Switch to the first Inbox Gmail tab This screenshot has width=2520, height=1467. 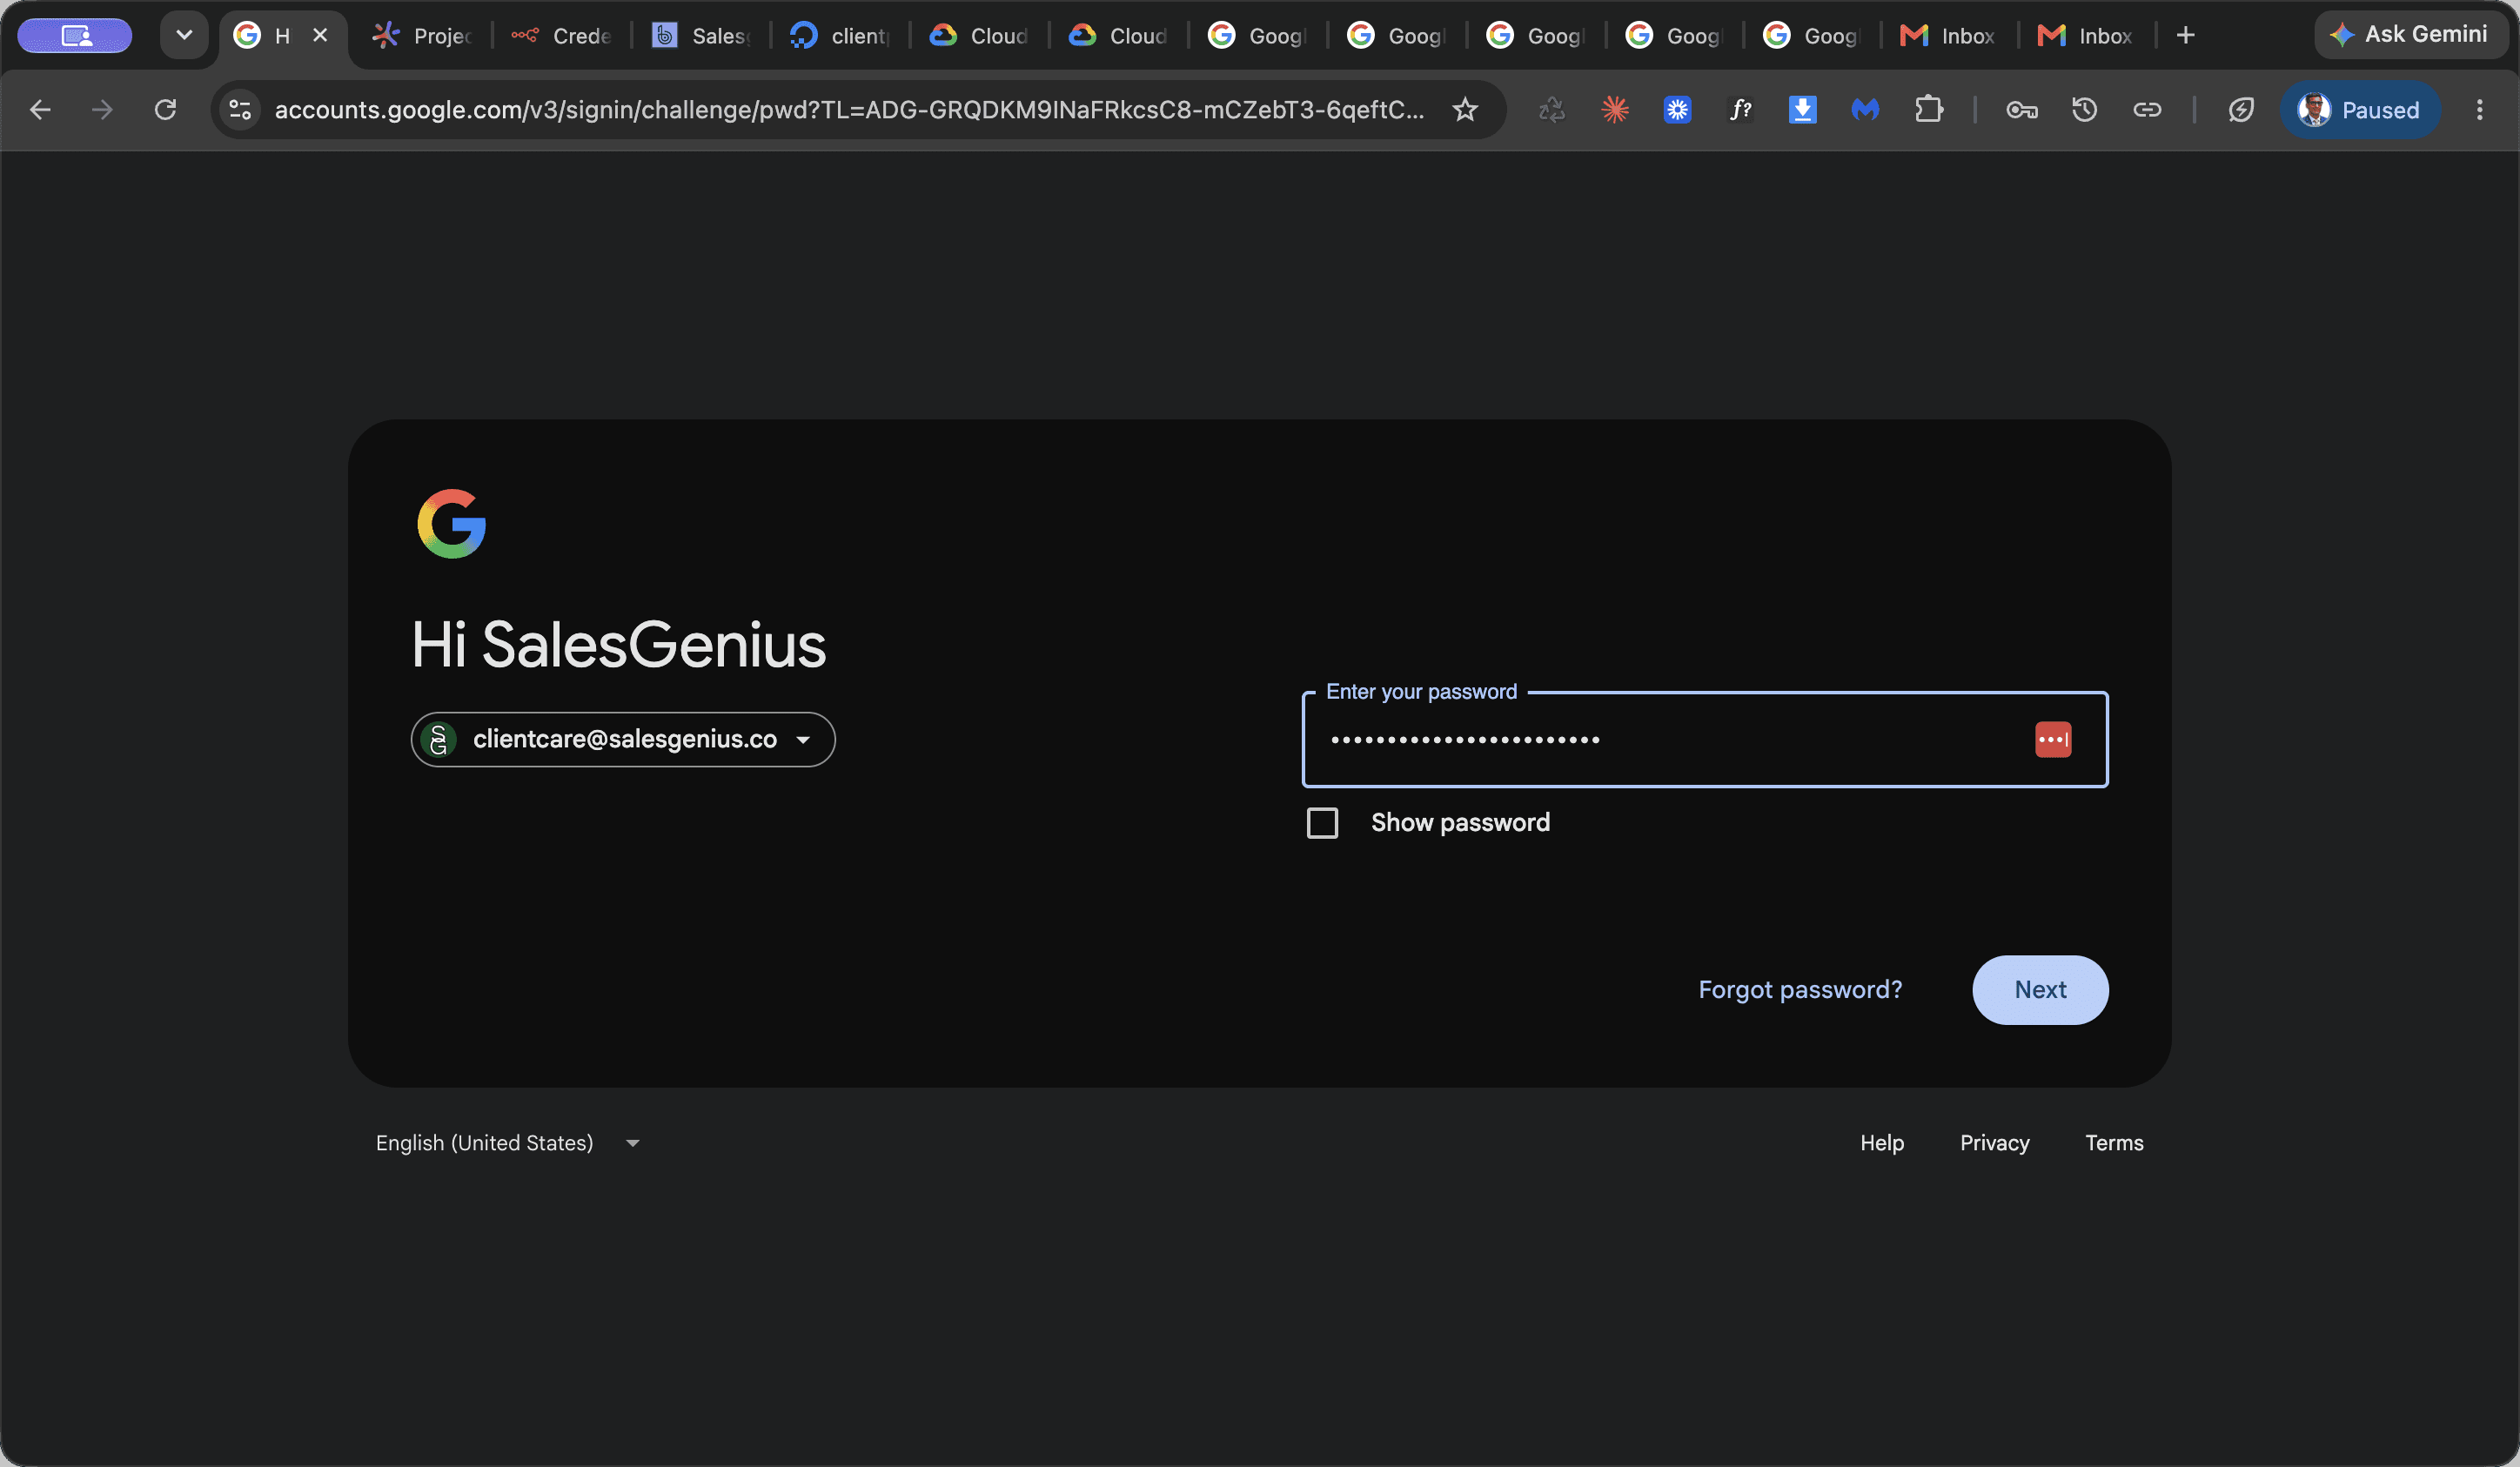(x=1948, y=36)
